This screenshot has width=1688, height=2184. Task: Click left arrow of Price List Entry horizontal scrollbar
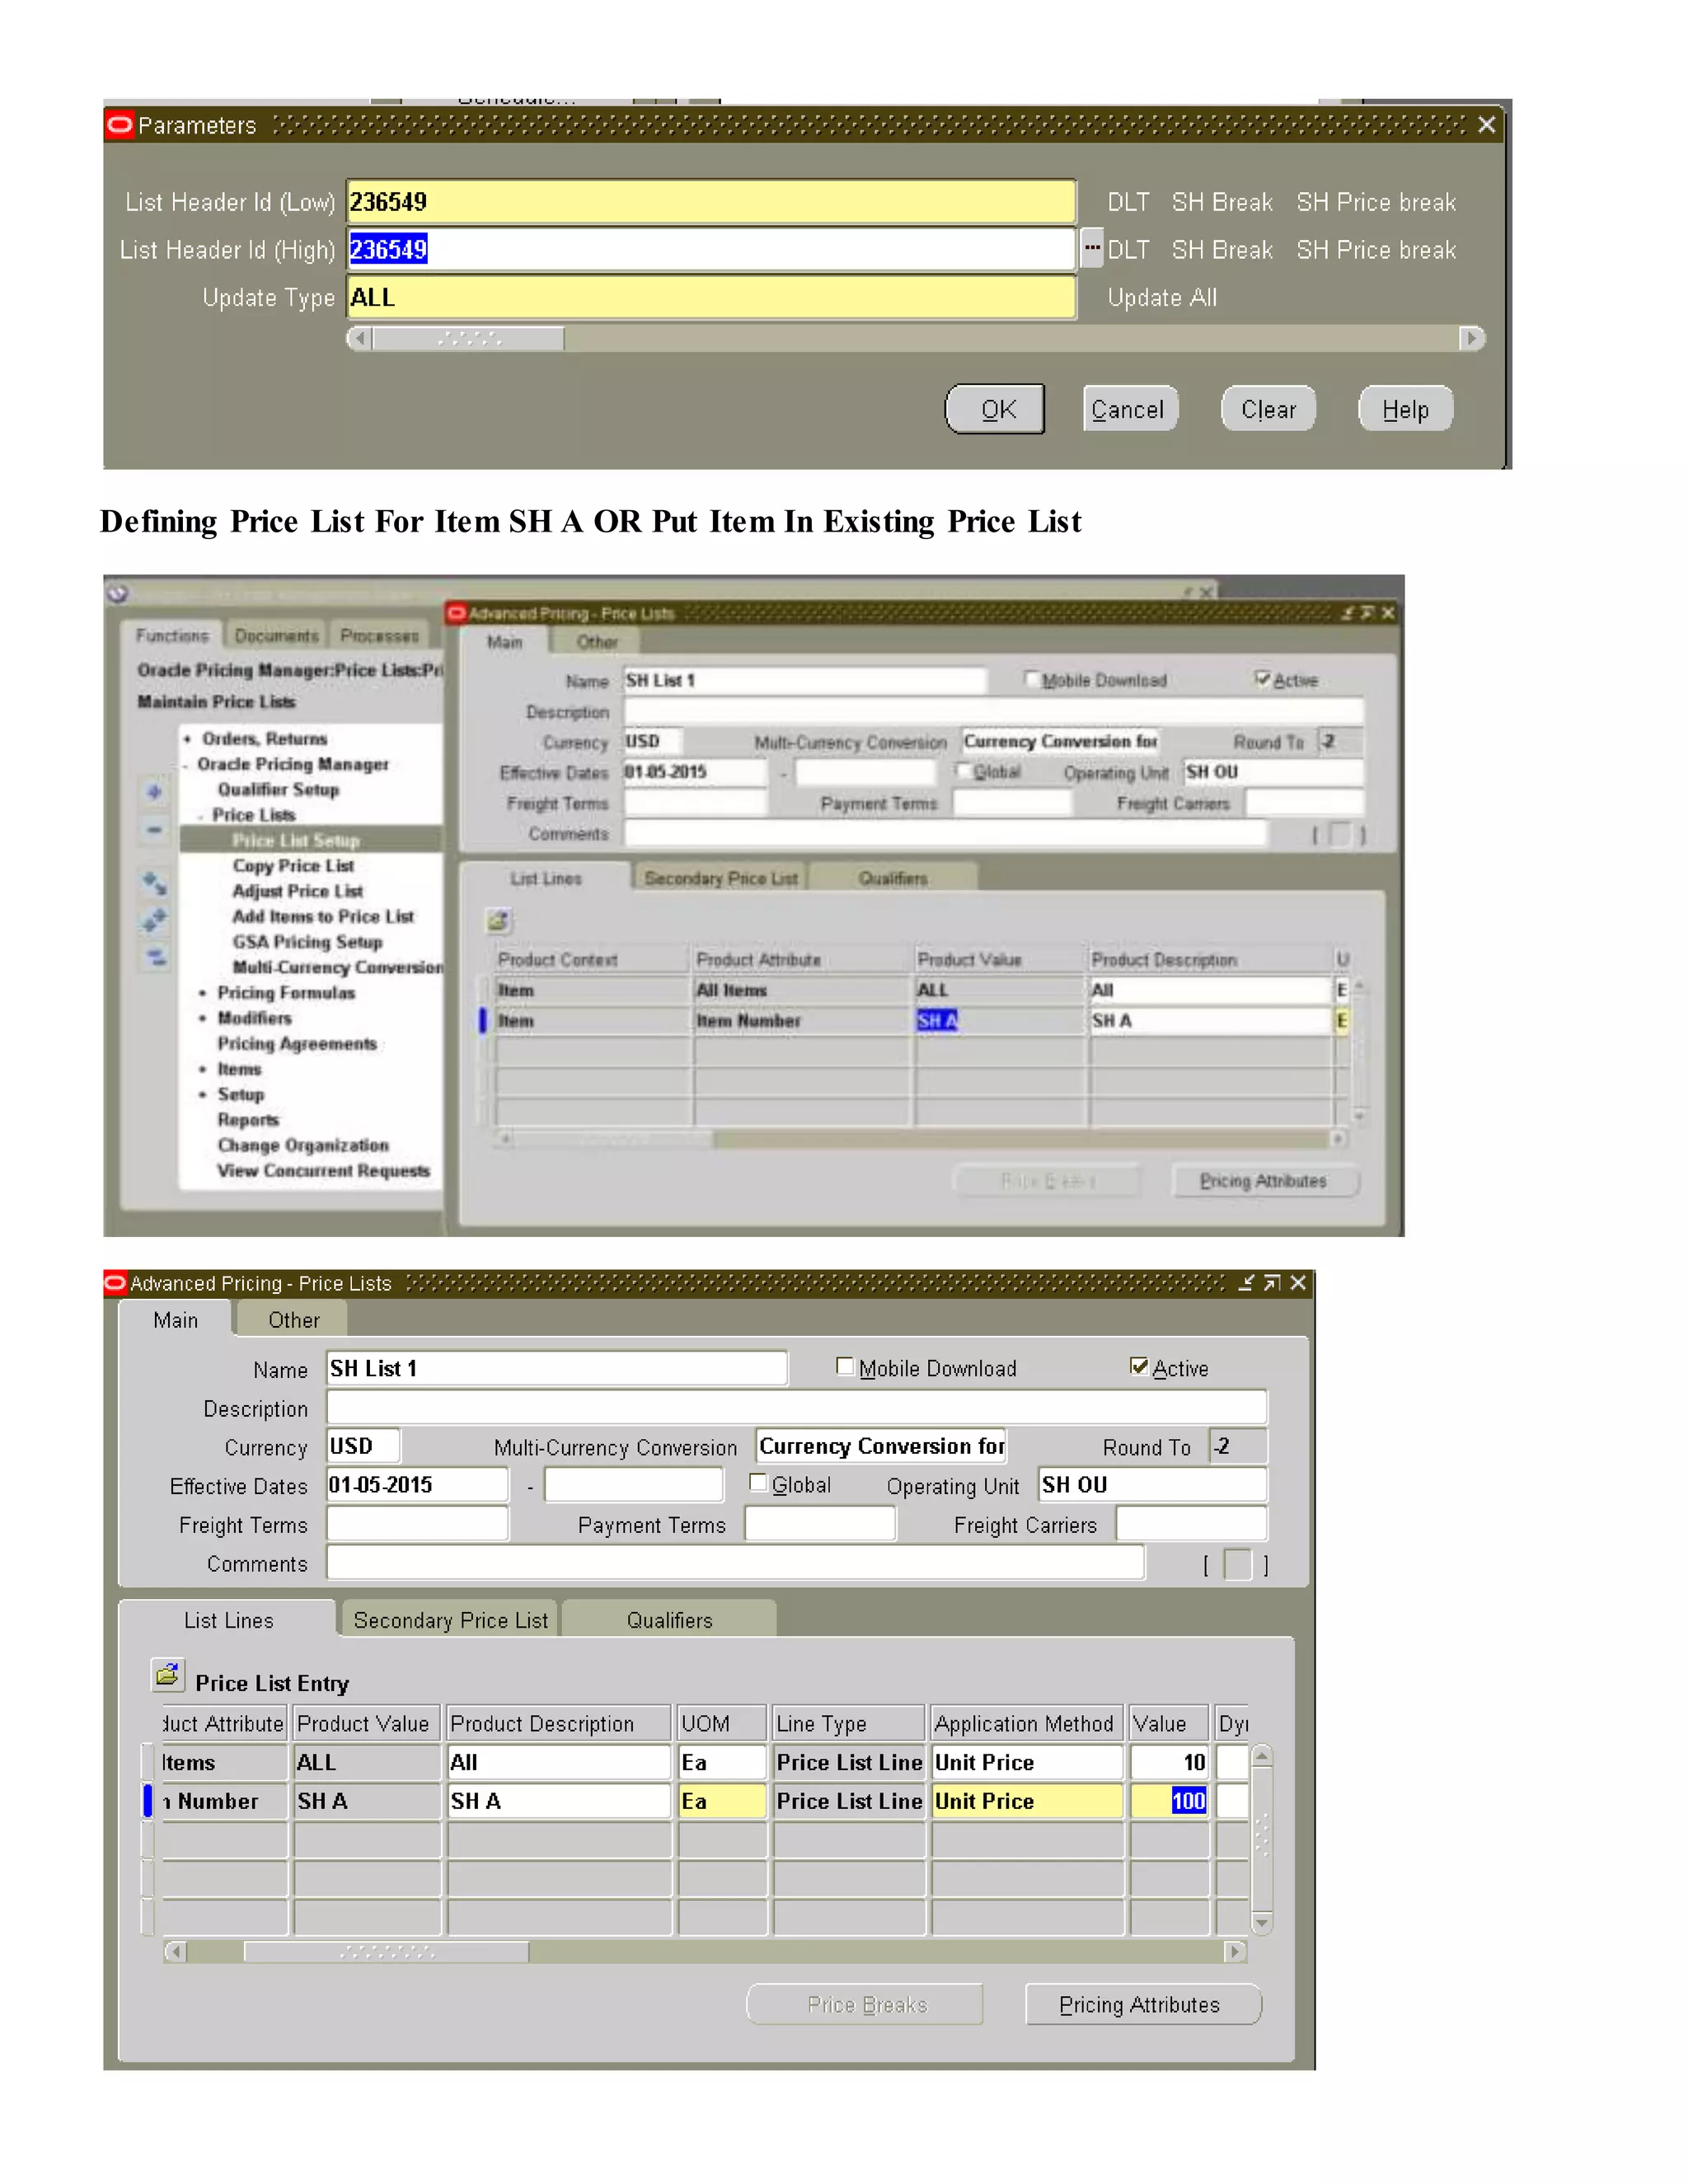coord(175,1951)
